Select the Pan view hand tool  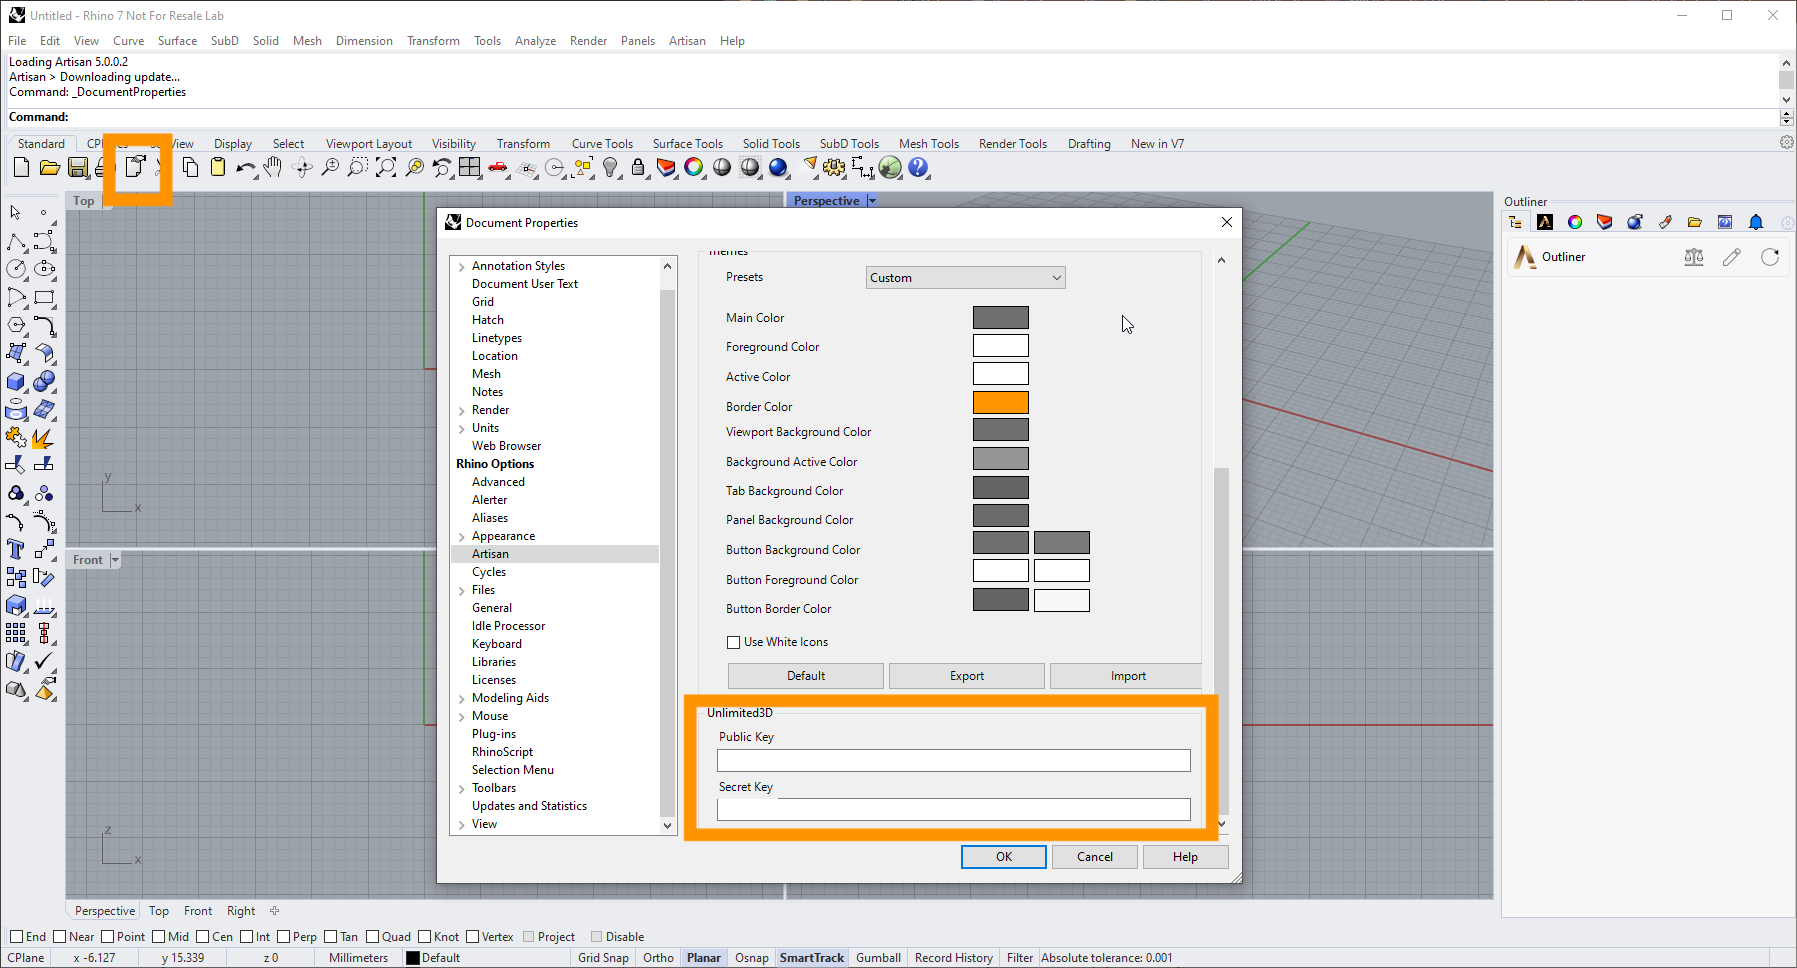tap(273, 168)
